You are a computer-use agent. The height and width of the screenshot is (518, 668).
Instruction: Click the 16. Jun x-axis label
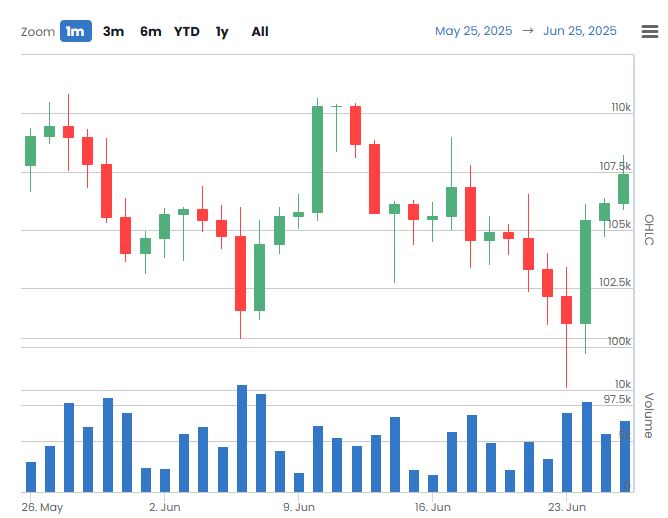[434, 507]
